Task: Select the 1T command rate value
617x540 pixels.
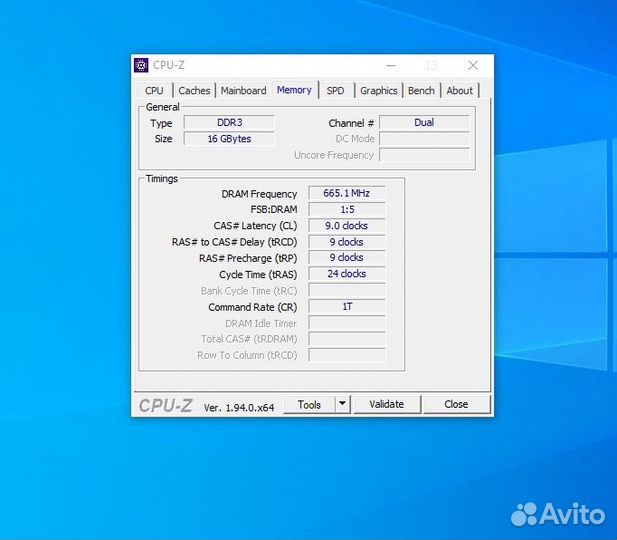Action: pyautogui.click(x=347, y=307)
